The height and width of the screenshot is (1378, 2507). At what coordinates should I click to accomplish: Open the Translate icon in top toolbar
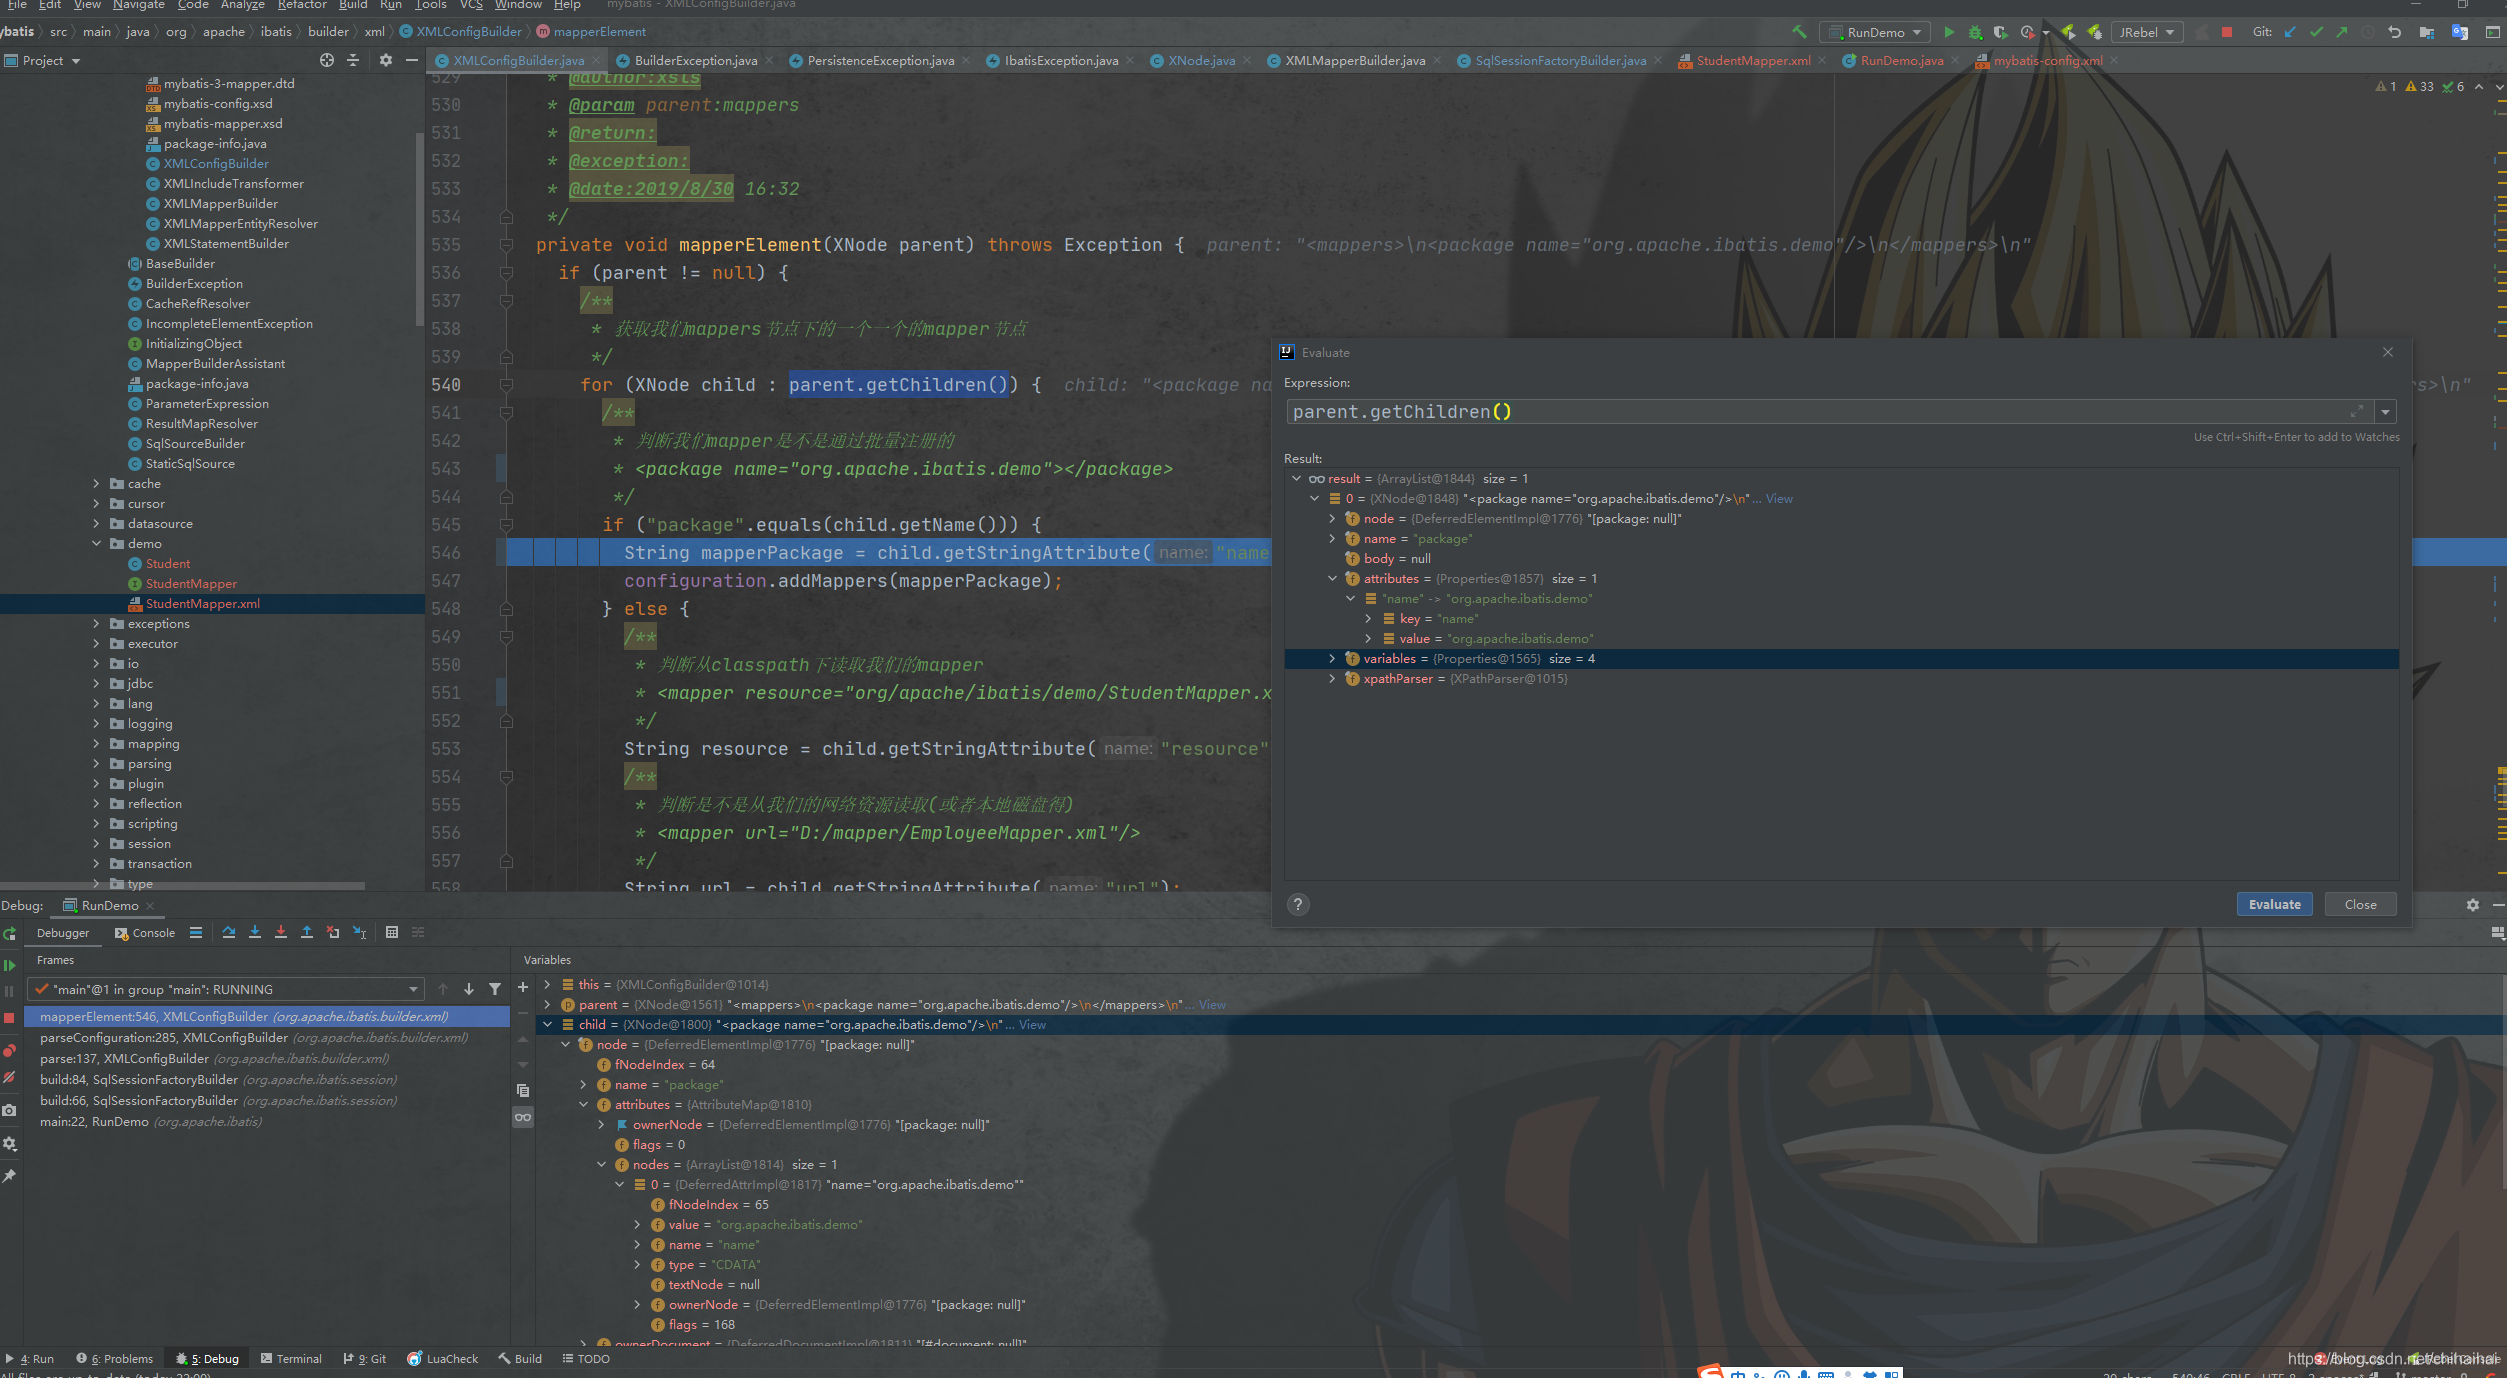point(2460,32)
